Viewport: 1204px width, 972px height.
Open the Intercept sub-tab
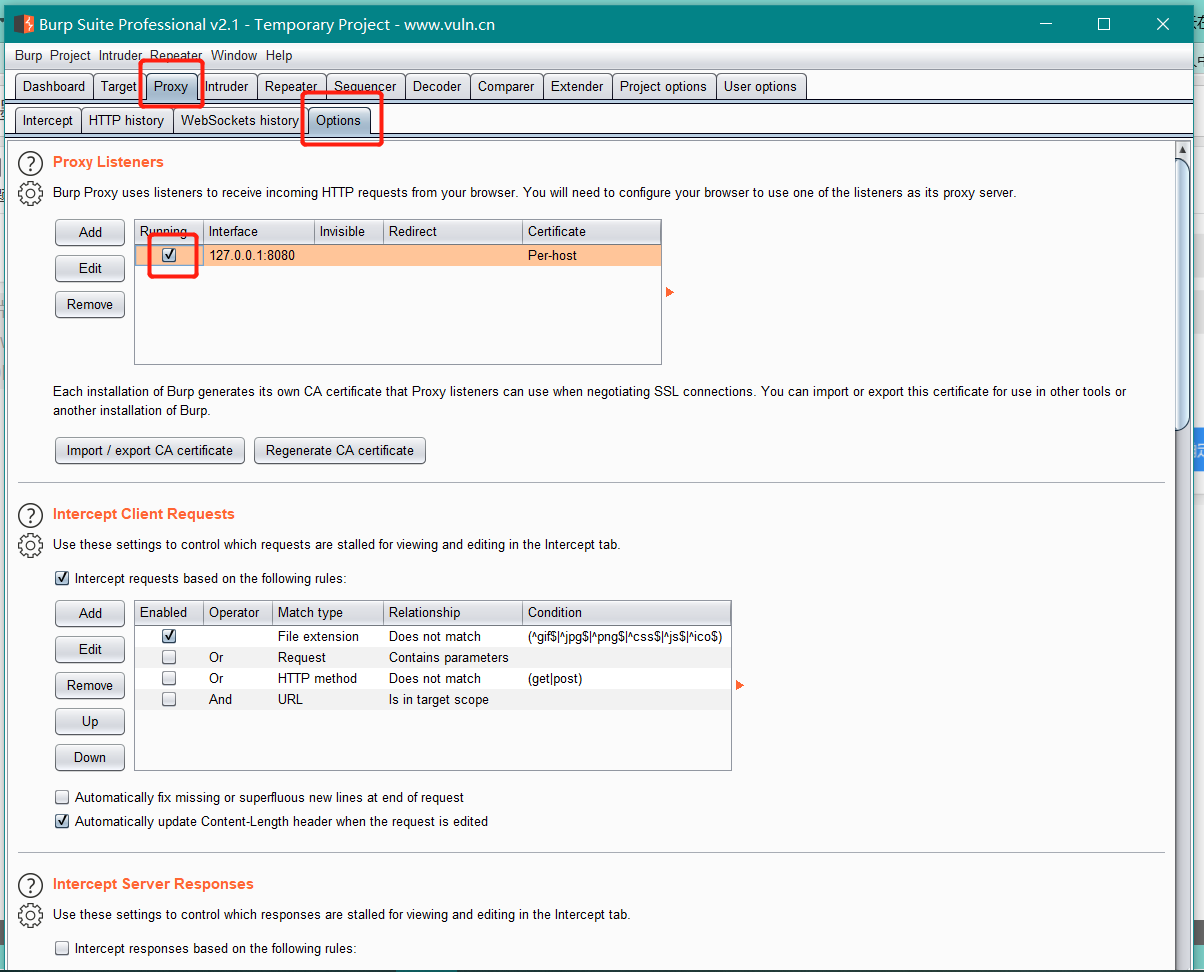(48, 121)
